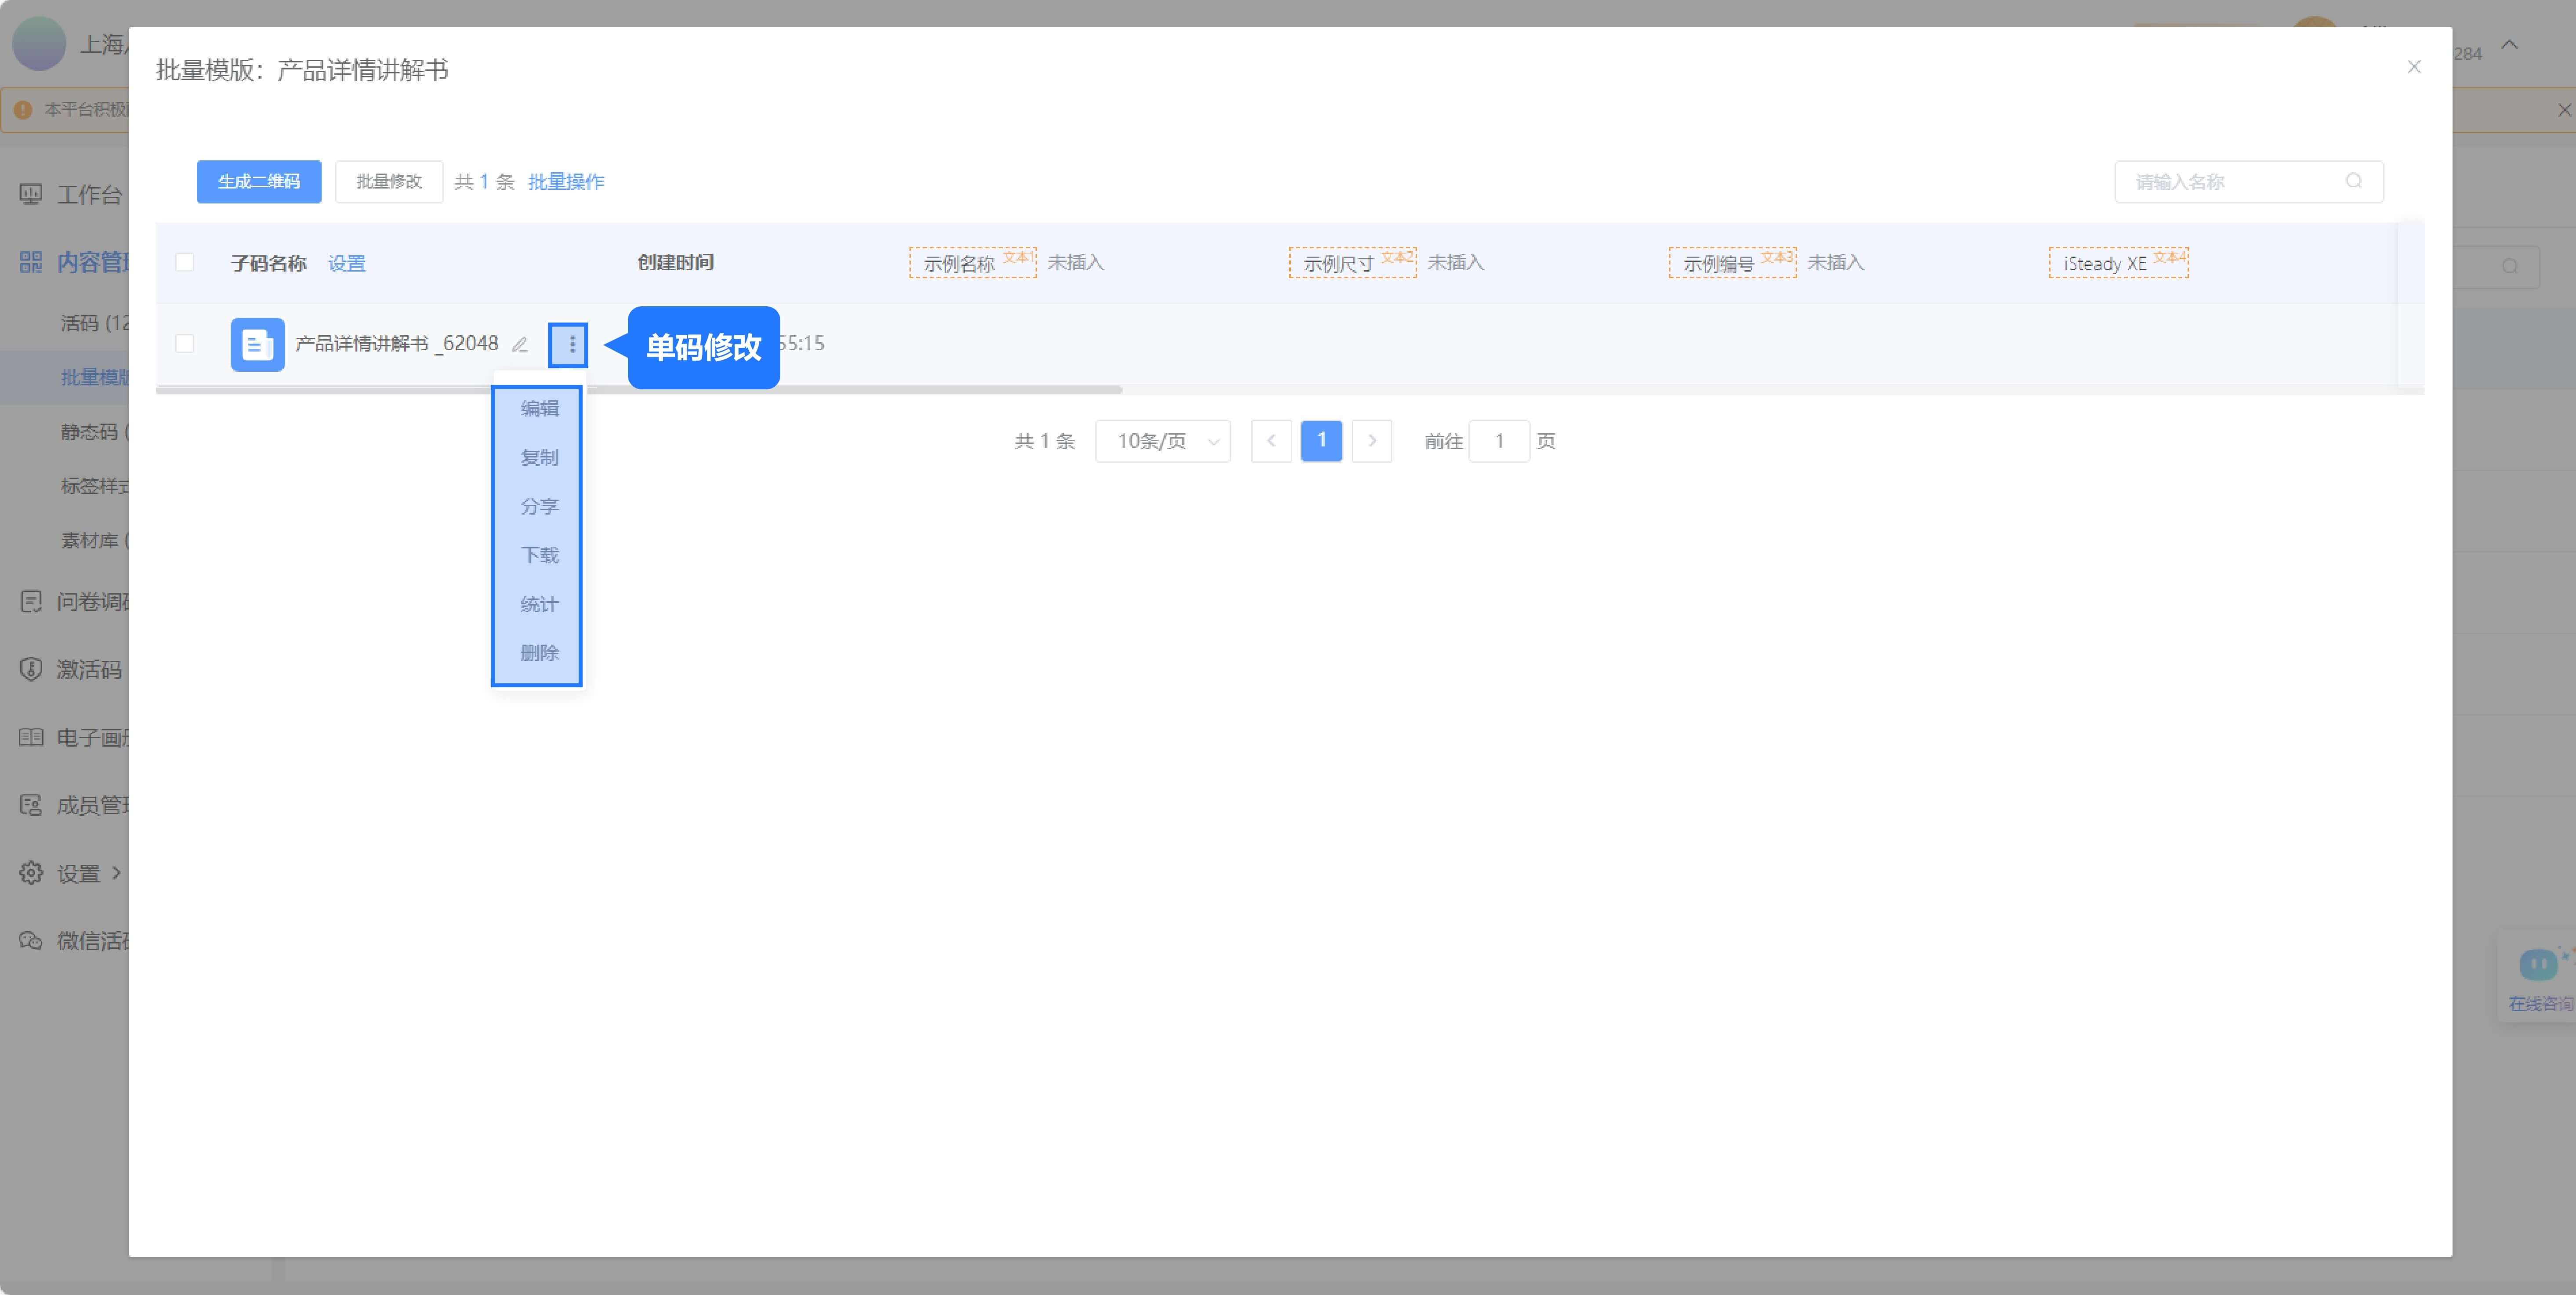Viewport: 2576px width, 1295px height.
Task: Collapse the account menu chevron at top right
Action: point(2509,45)
